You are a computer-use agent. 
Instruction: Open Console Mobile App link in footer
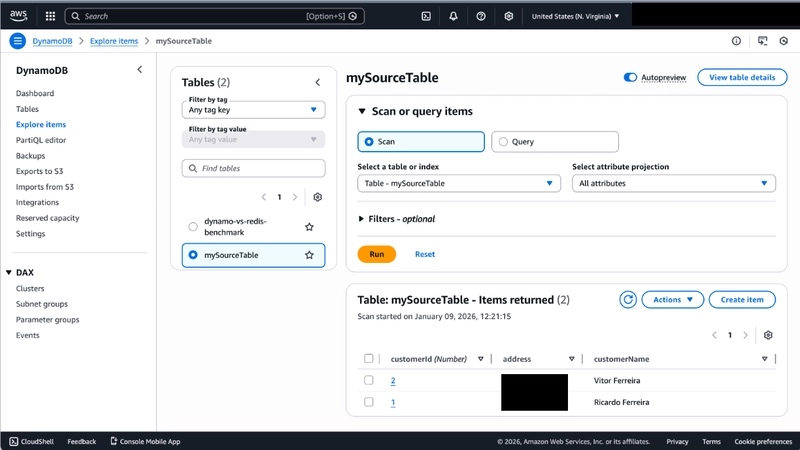145,441
